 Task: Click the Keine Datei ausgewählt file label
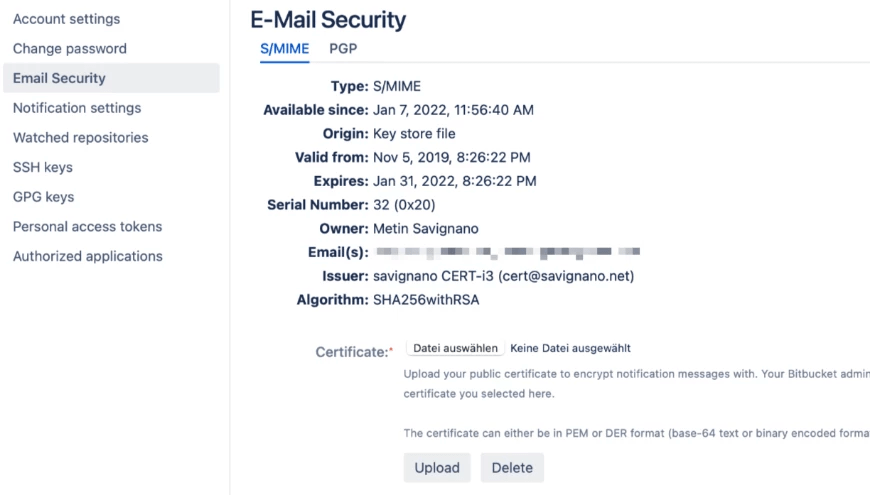570,348
